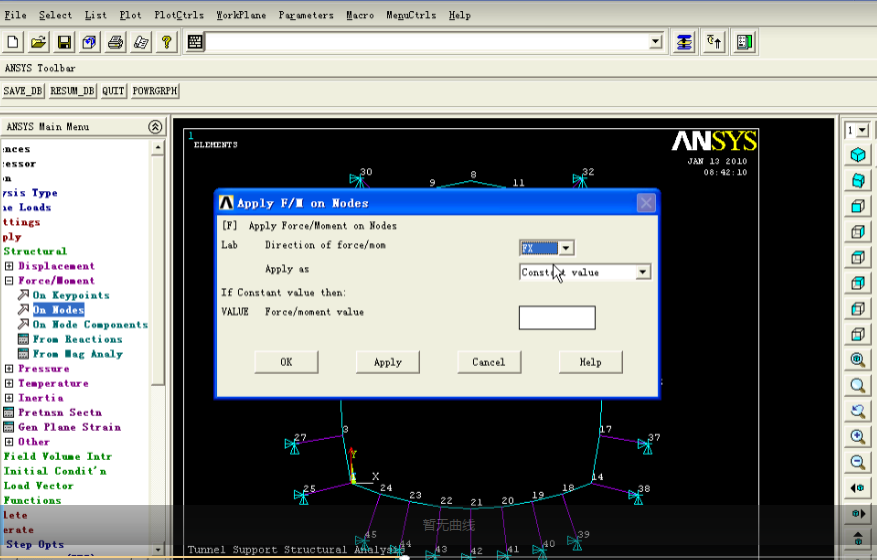This screenshot has height=560, width=877.
Task: Click the command prompt keyboard icon
Action: (195, 42)
